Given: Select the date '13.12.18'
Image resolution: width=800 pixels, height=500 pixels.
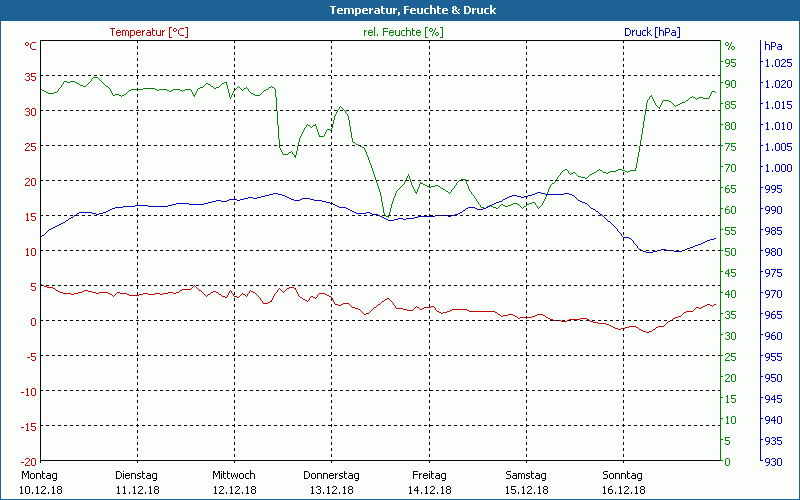Looking at the screenshot, I should pos(332,490).
